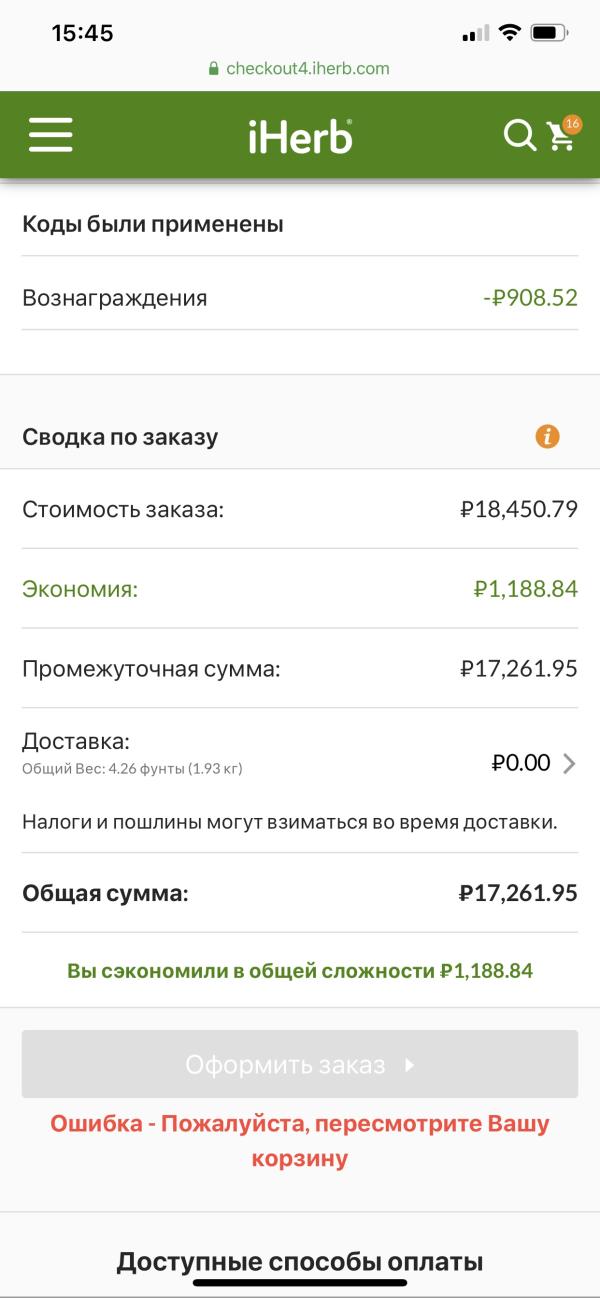The image size is (600, 1298).
Task: Tap the Оформить заказ button
Action: tap(300, 1064)
